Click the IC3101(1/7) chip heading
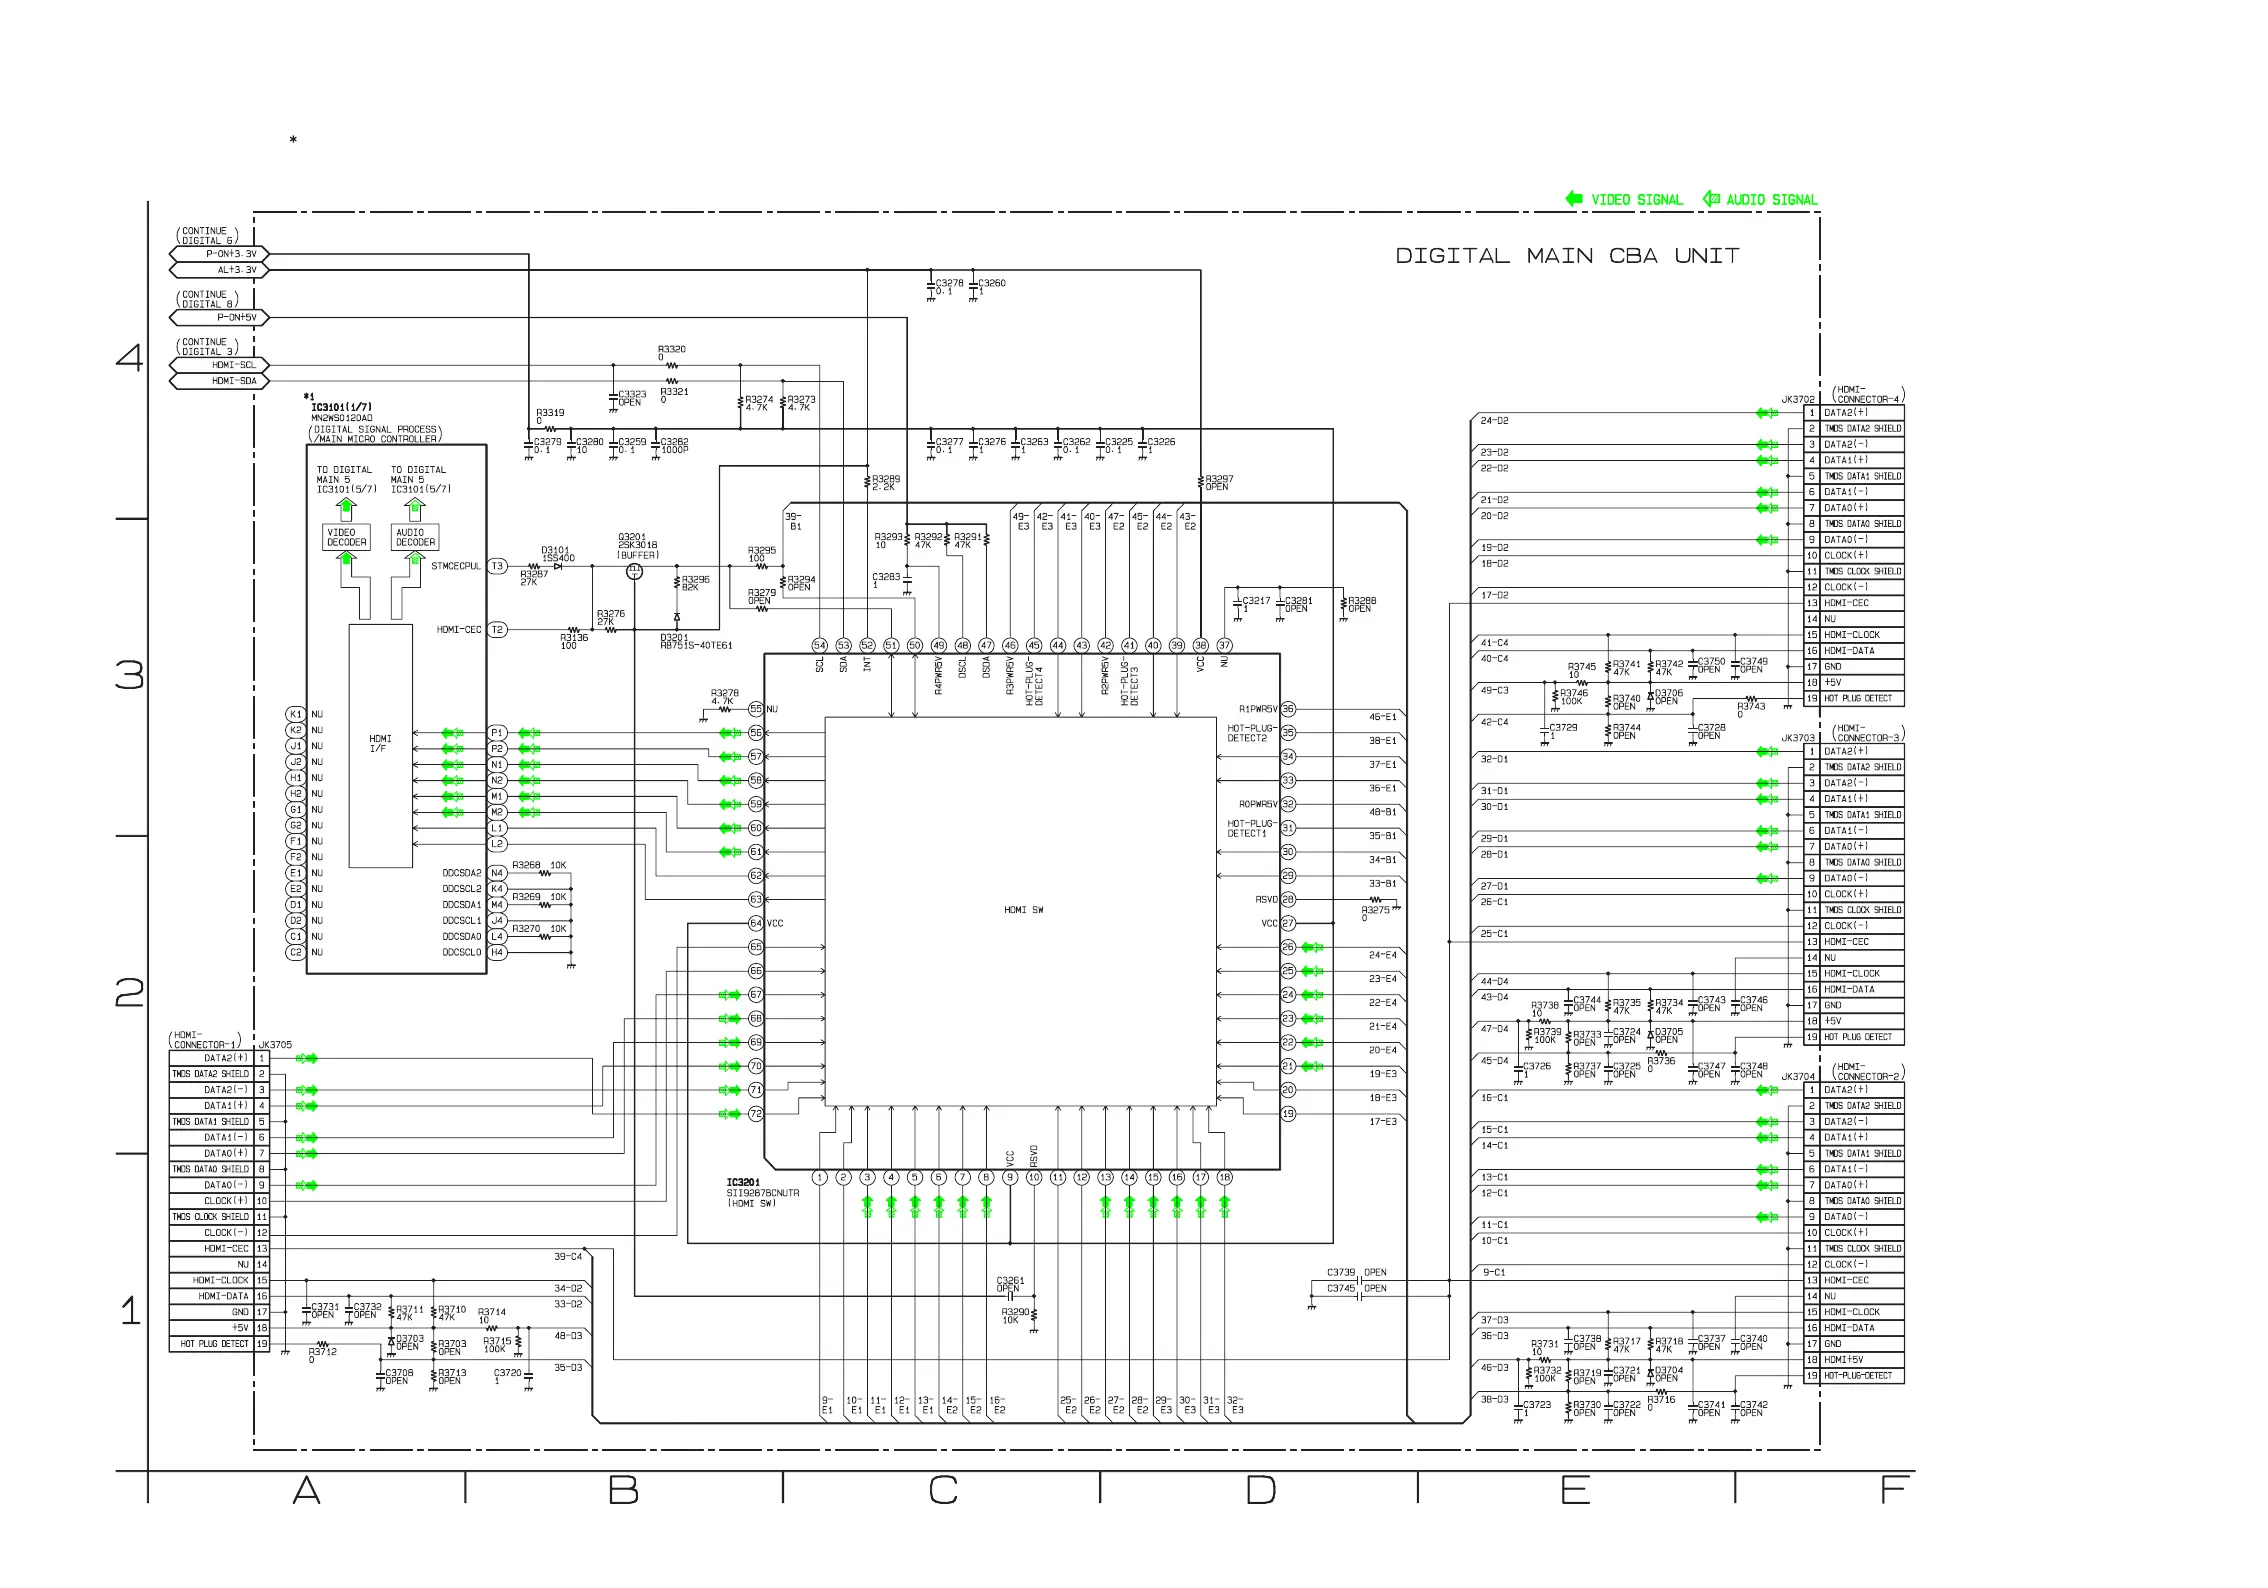This screenshot has width=2268, height=1588. 341,407
